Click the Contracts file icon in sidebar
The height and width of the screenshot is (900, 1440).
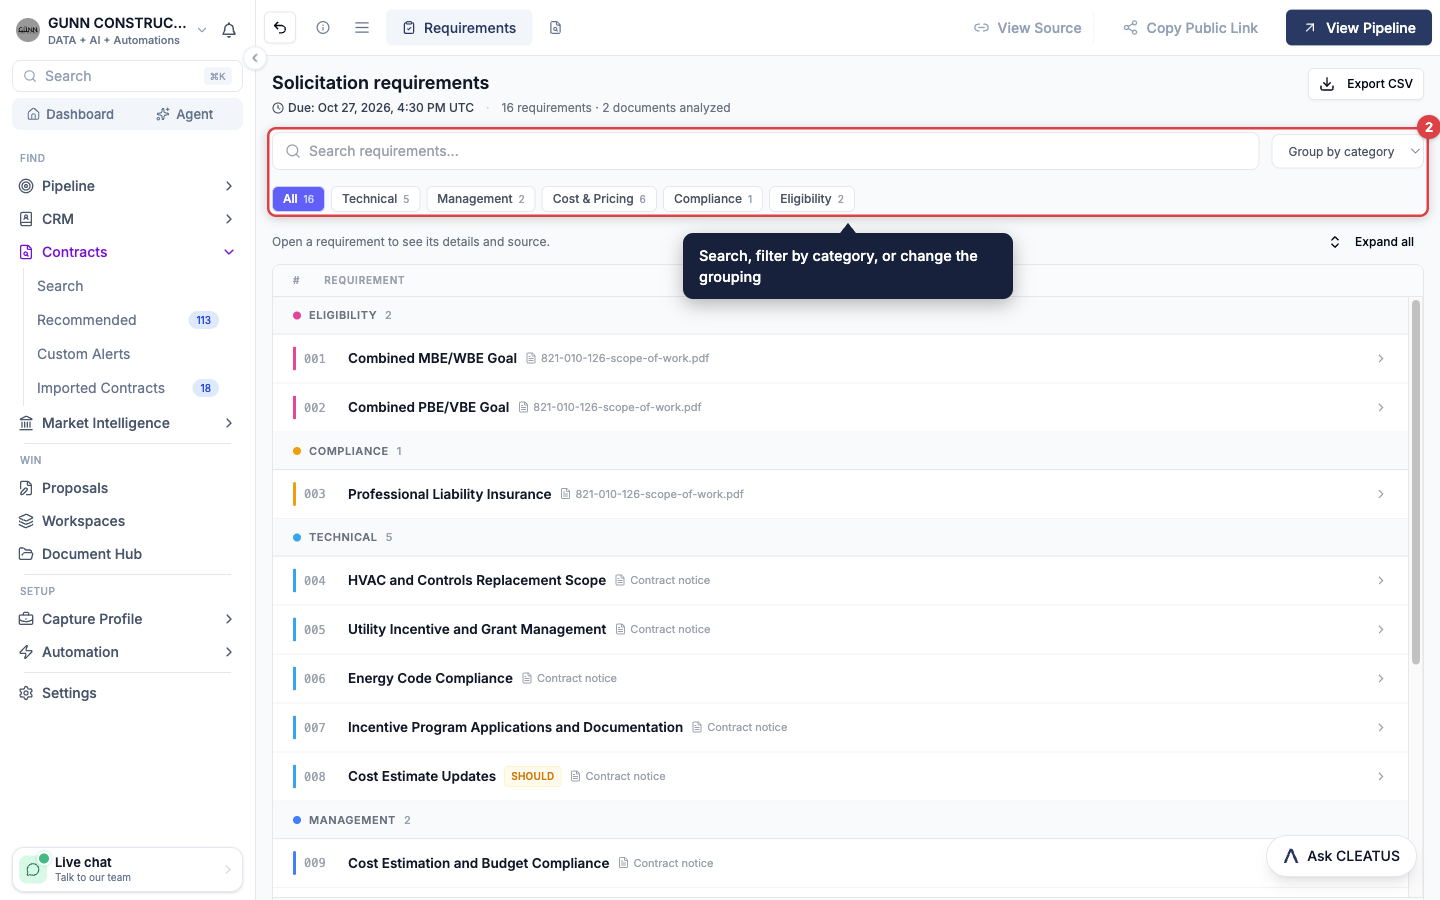26,252
